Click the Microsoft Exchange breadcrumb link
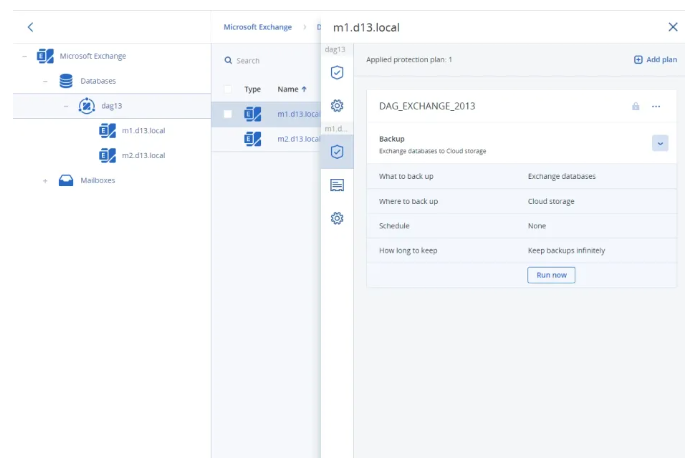The width and height of the screenshot is (691, 462). [x=258, y=27]
